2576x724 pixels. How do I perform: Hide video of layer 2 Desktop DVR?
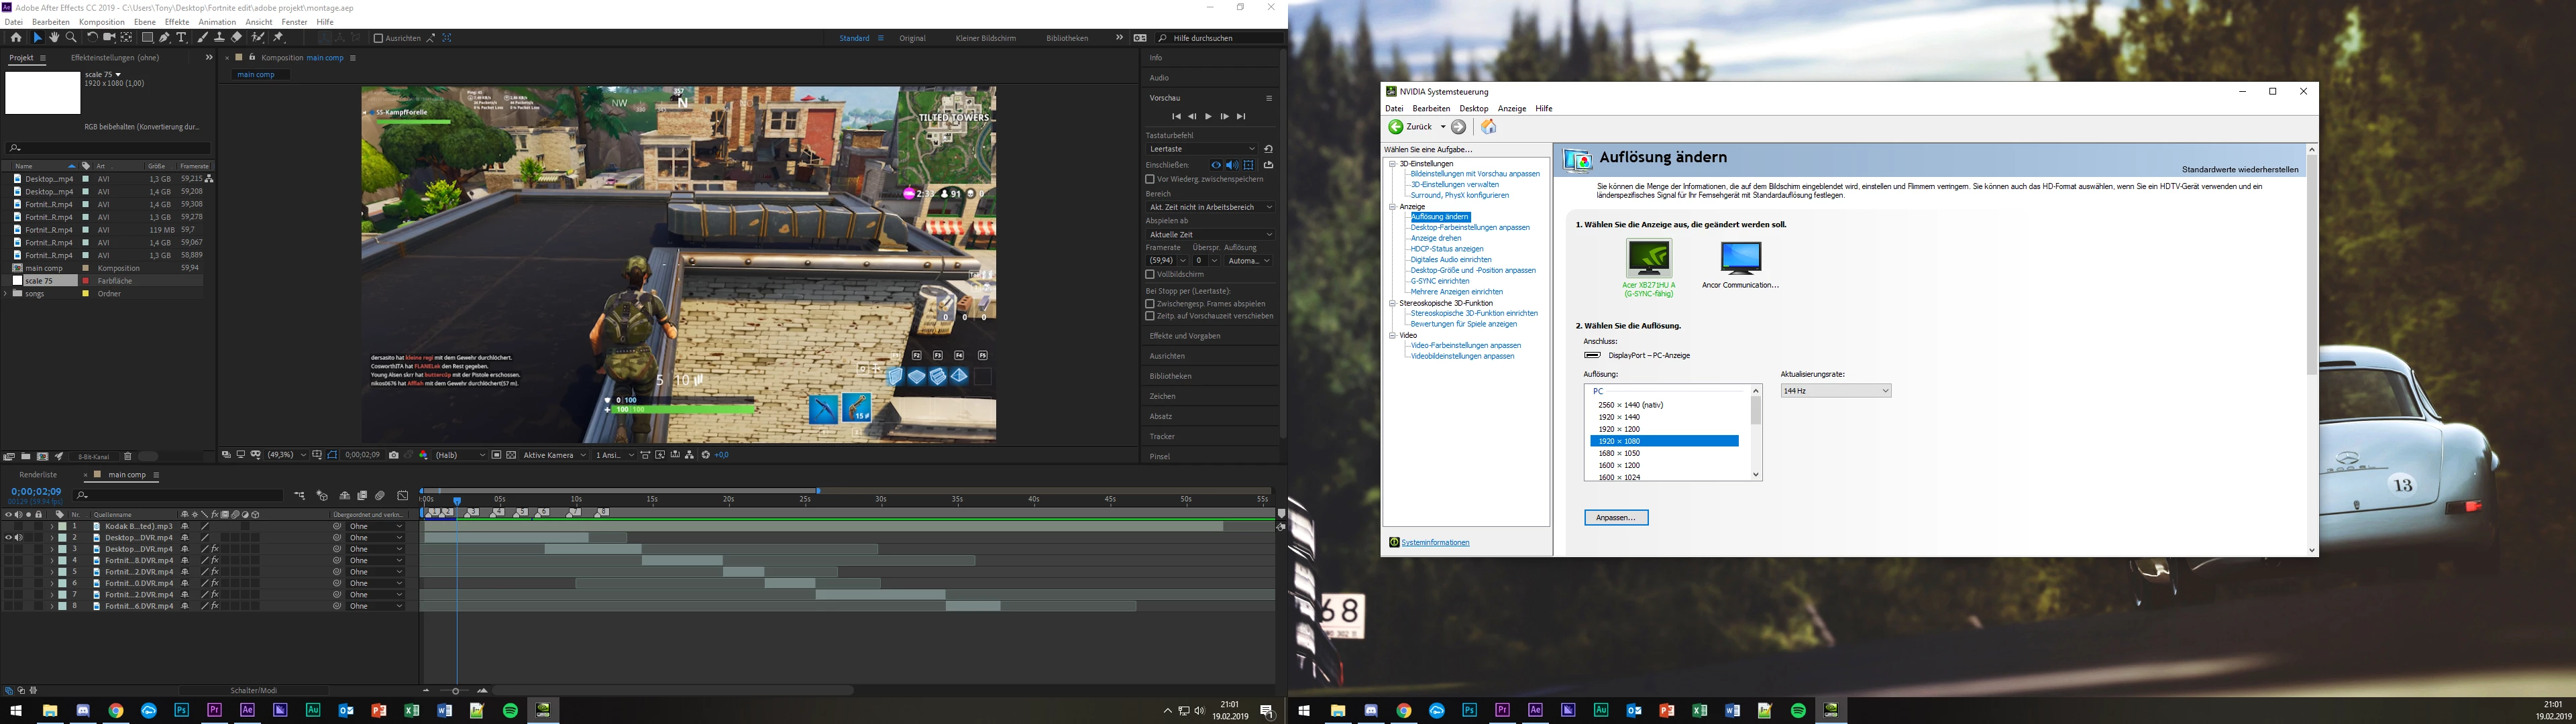coord(8,538)
